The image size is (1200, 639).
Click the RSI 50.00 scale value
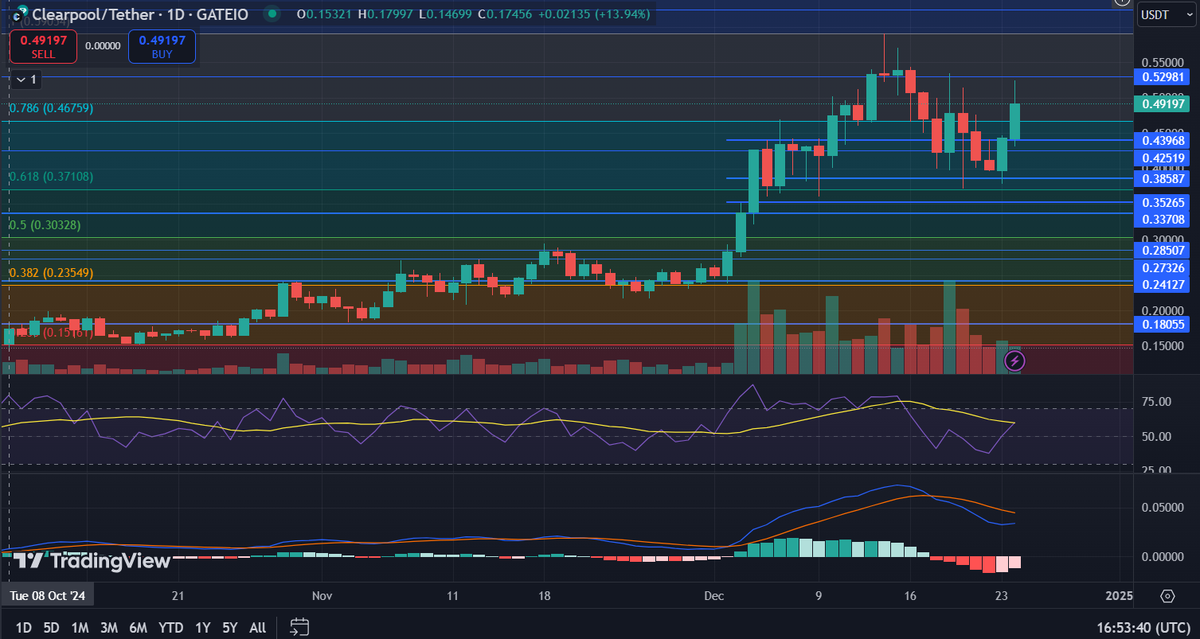click(1158, 437)
